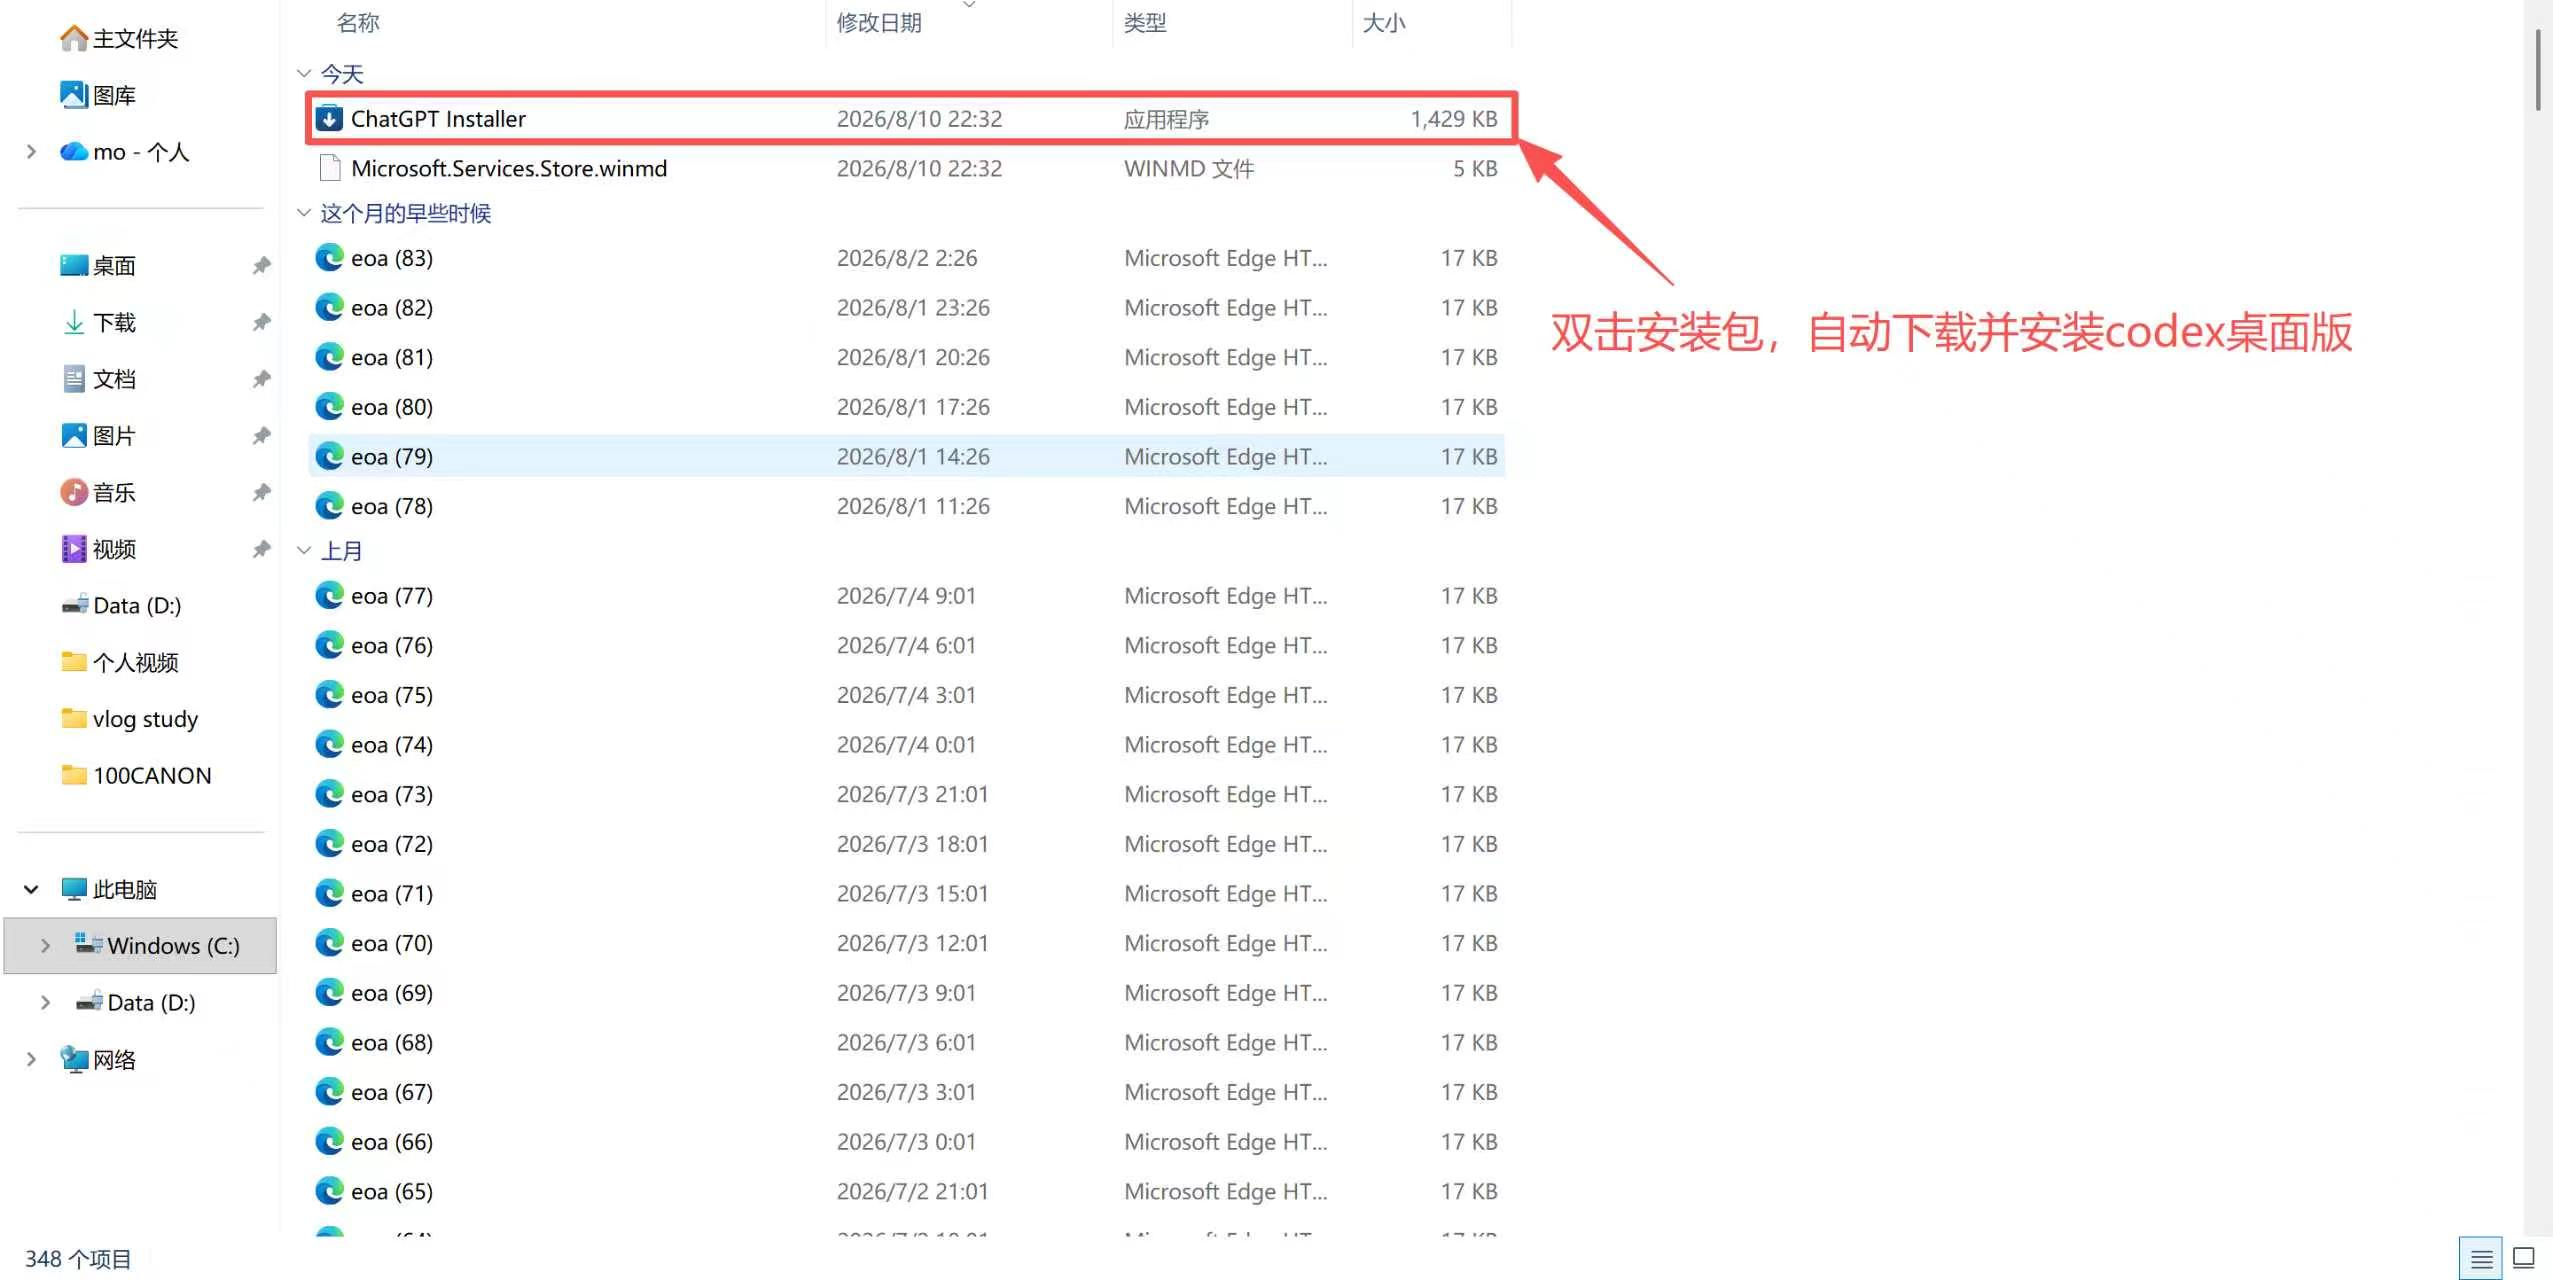Click the Desktop (桌面) quick access icon

coord(74,265)
